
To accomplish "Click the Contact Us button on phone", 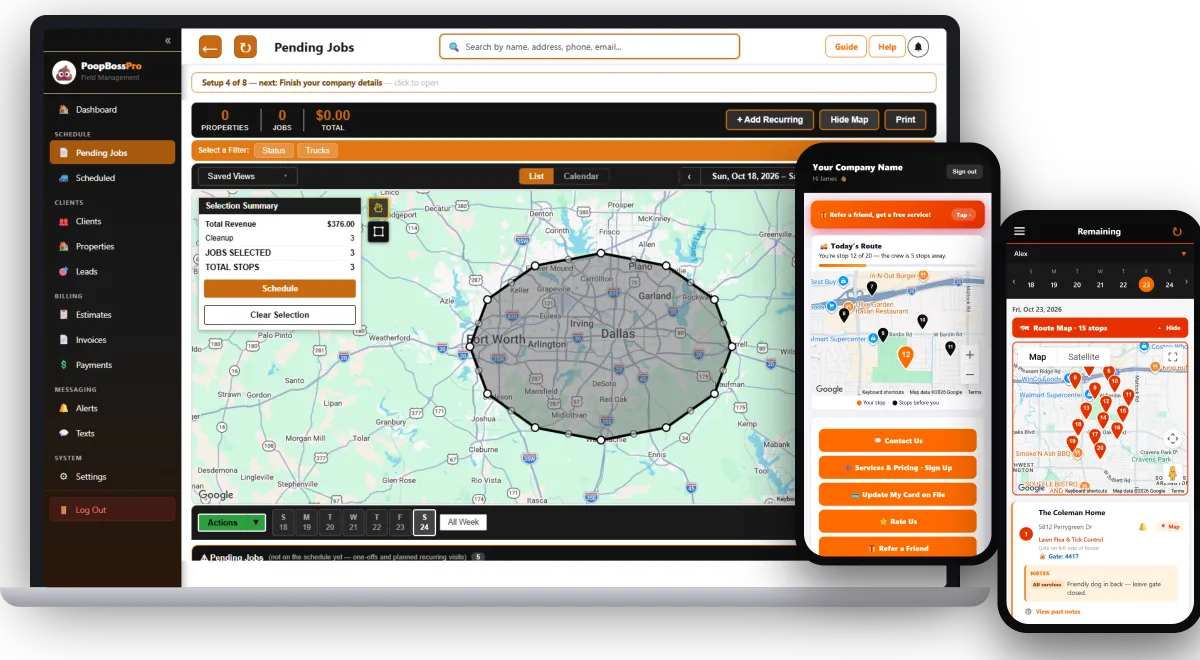I will [898, 441].
